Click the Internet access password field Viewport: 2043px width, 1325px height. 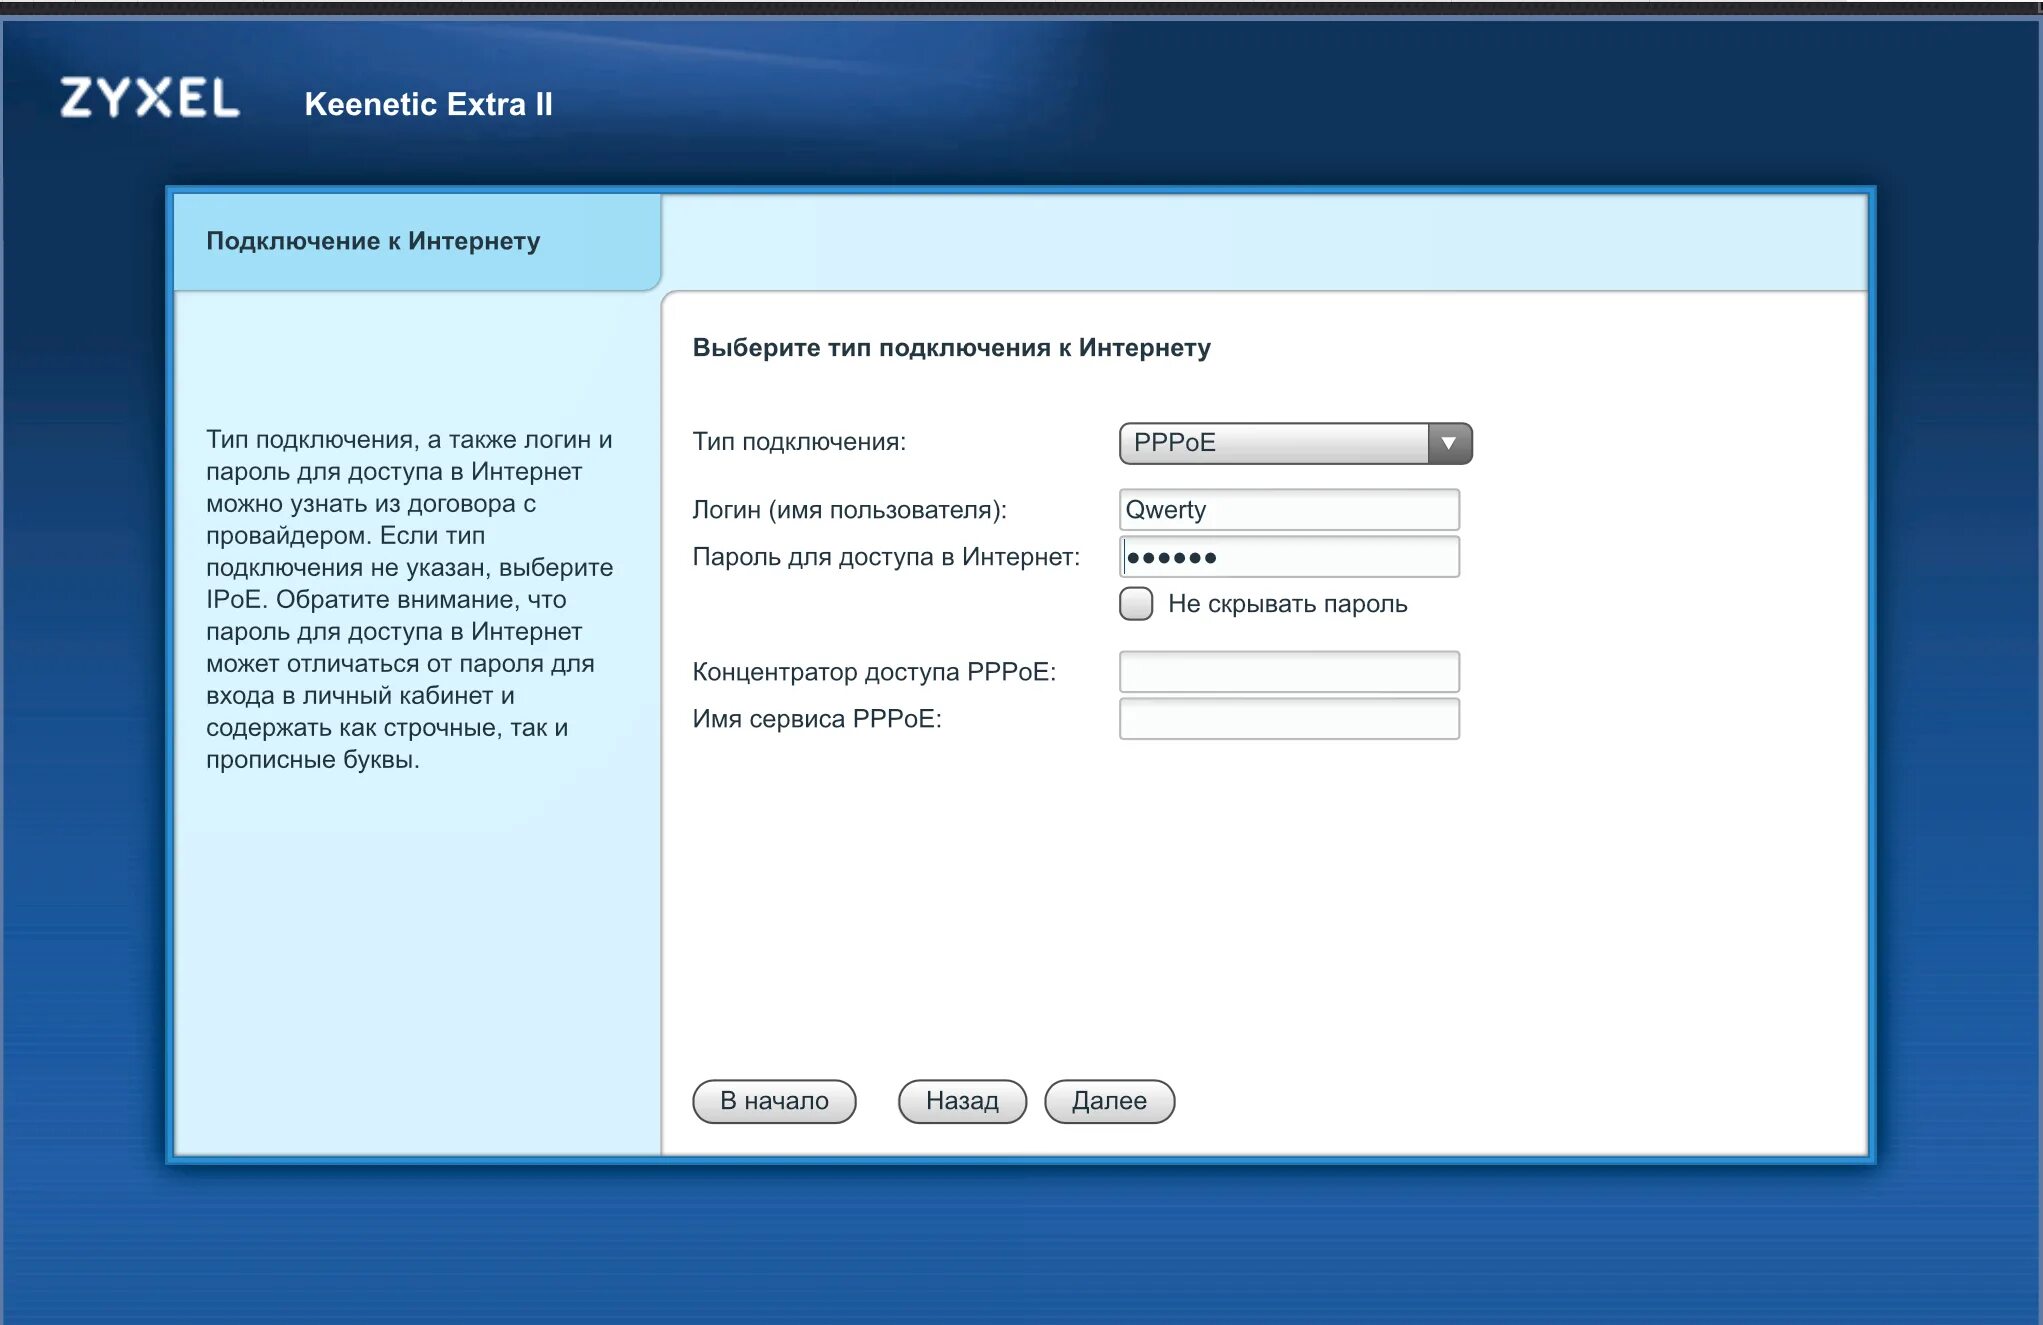[x=1289, y=557]
